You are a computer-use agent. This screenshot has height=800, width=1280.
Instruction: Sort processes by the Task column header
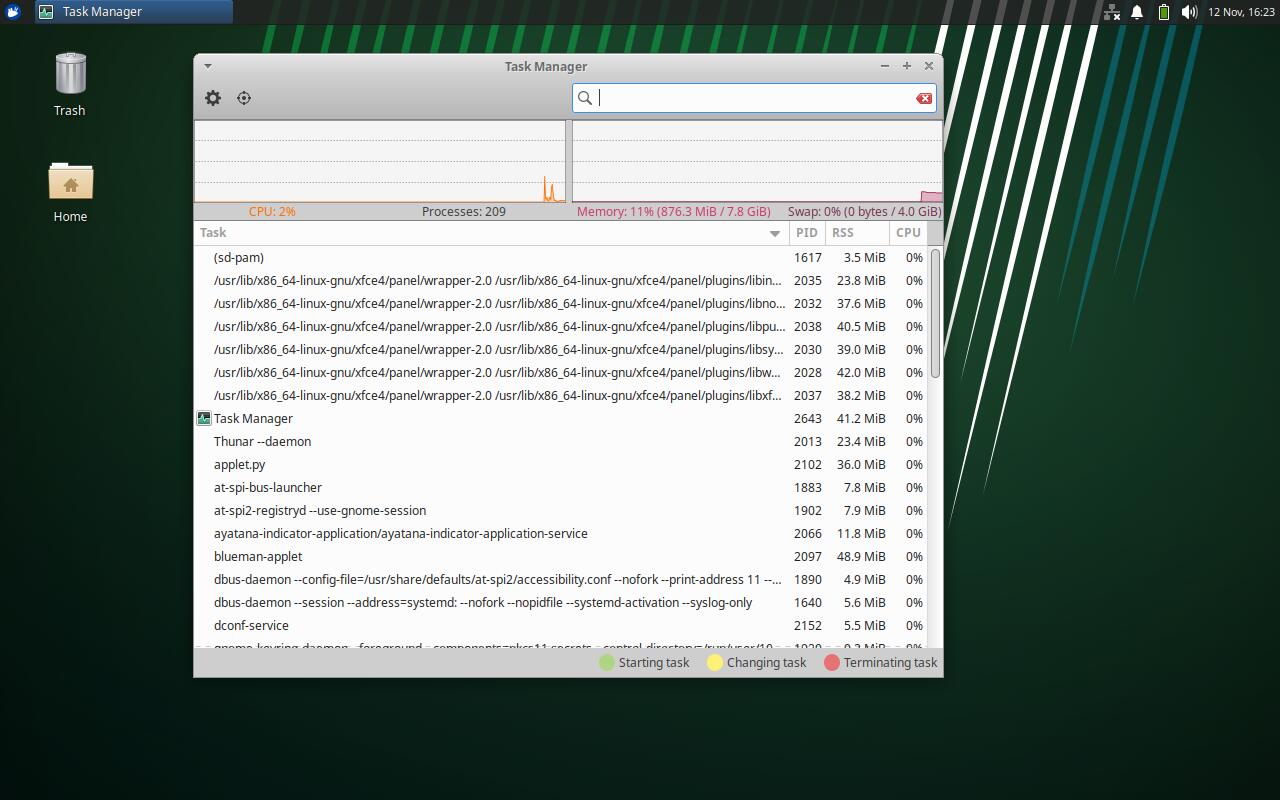pos(491,233)
